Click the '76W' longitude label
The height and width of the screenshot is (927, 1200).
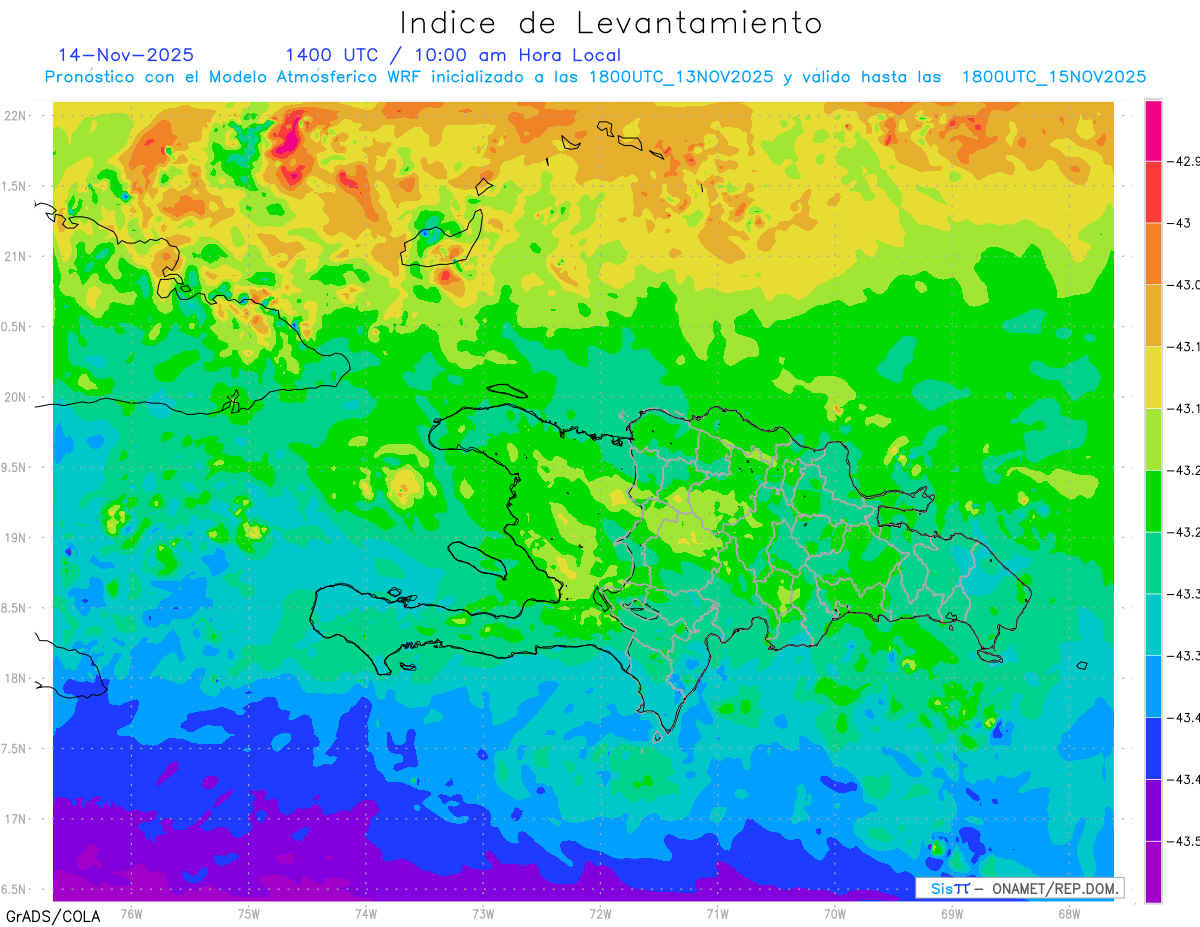tap(131, 913)
